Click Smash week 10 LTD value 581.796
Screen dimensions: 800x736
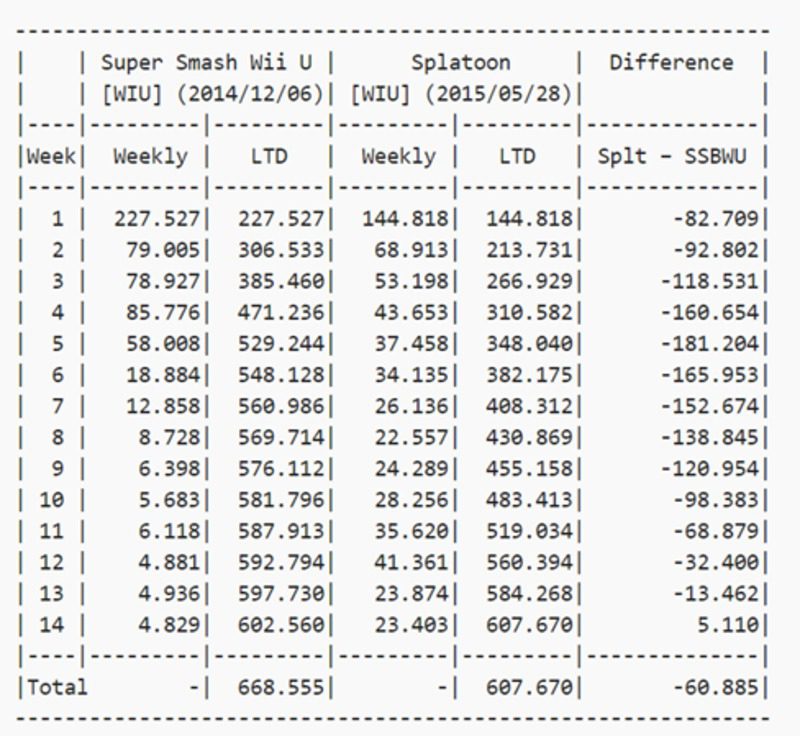[x=280, y=500]
